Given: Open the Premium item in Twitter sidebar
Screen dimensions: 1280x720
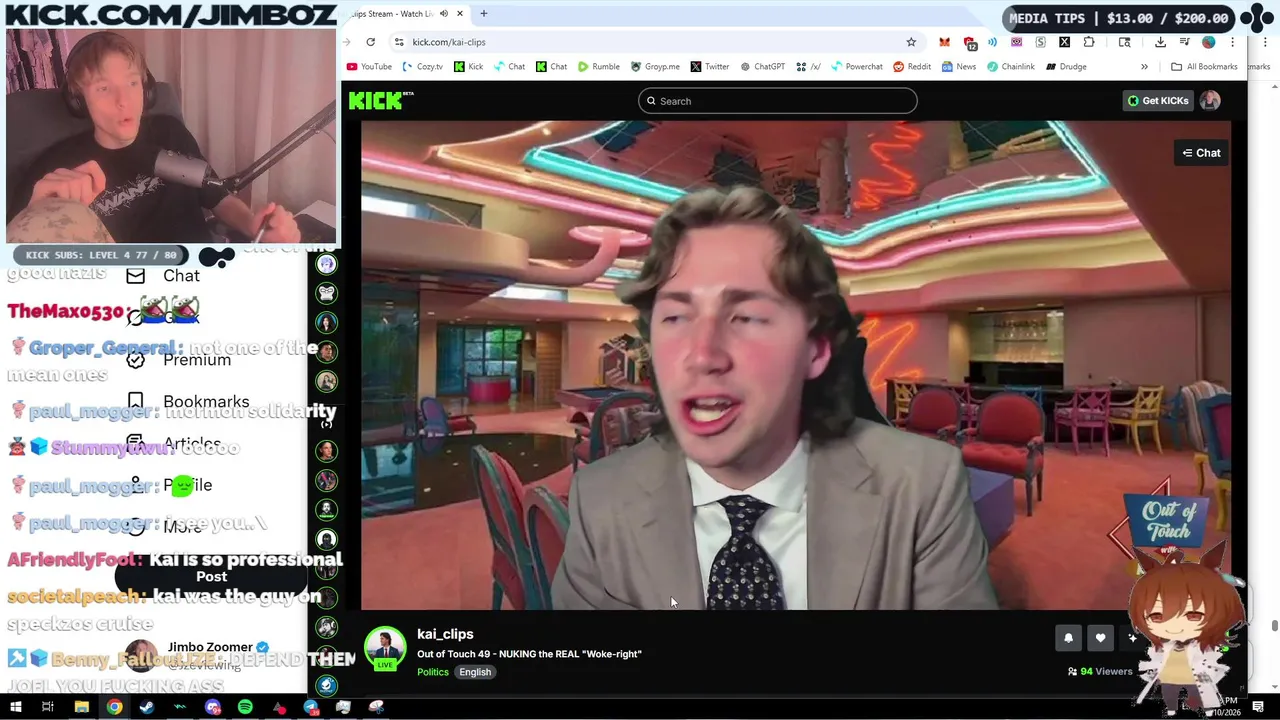Looking at the screenshot, I should [180, 360].
